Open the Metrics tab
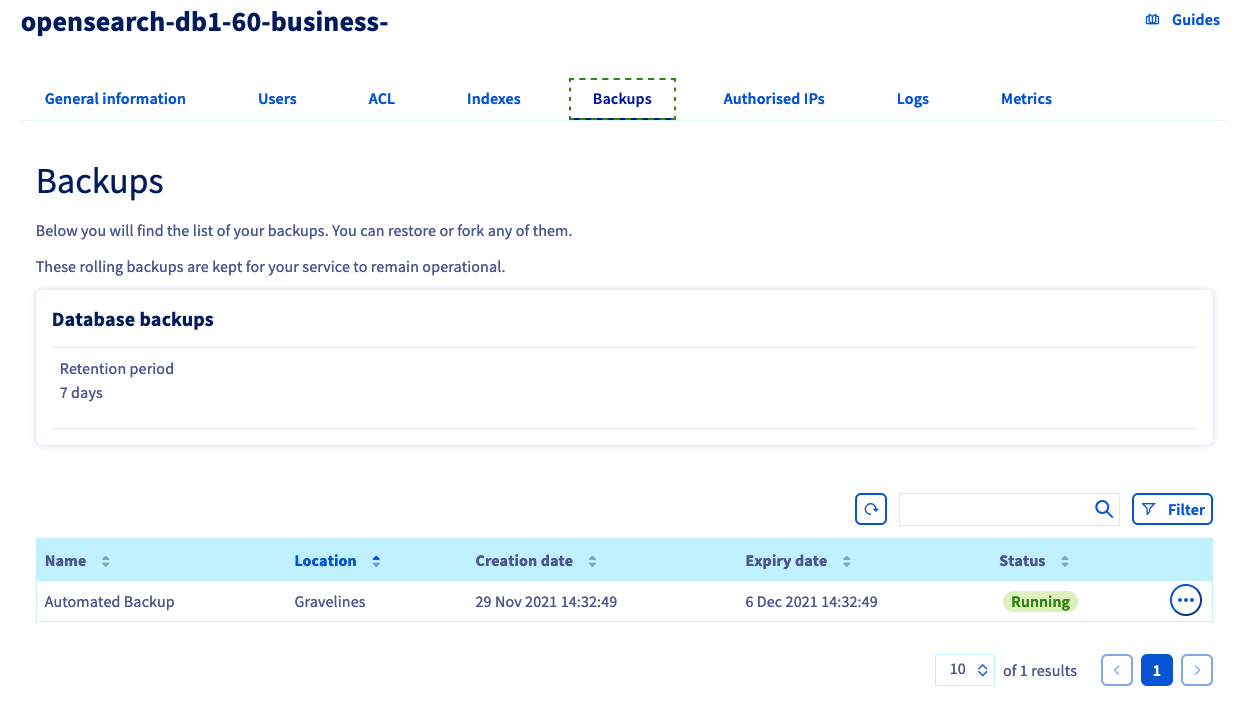The image size is (1247, 717). [1026, 99]
